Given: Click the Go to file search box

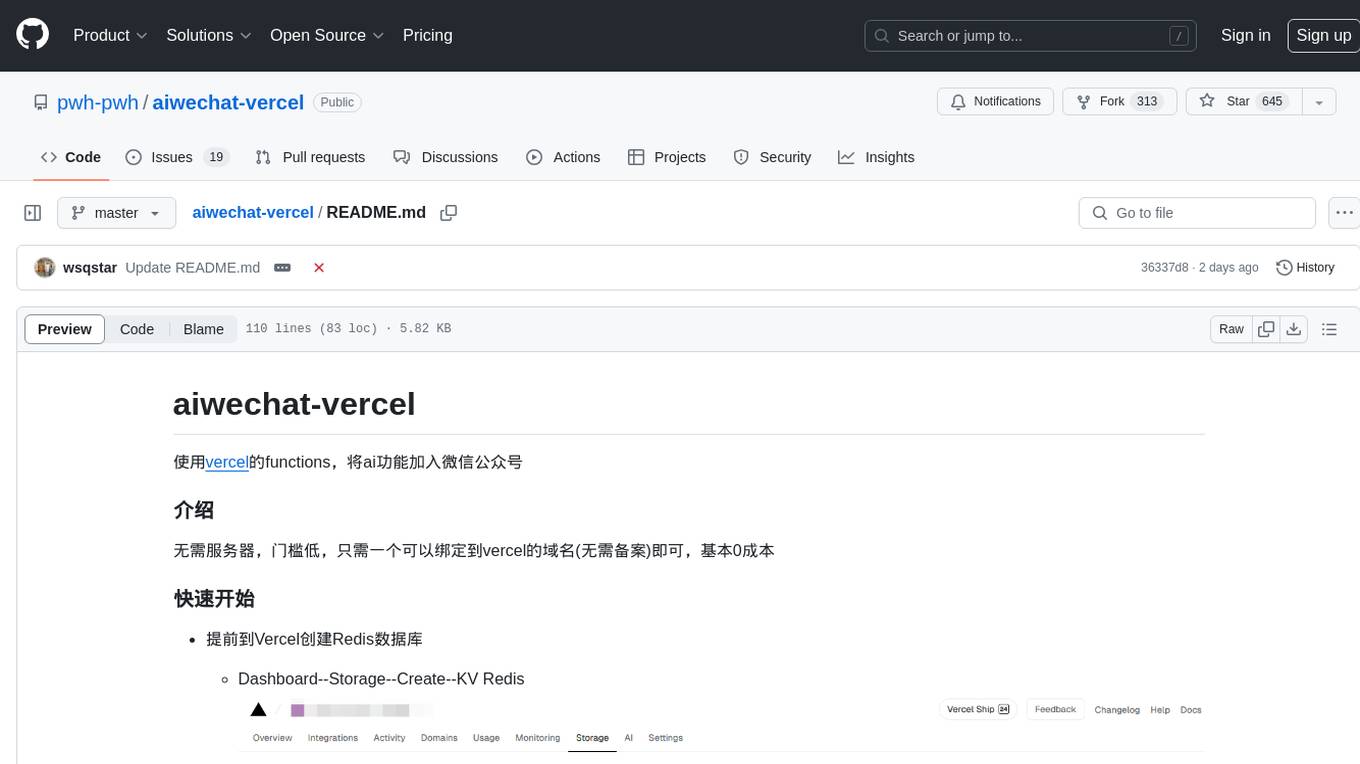Looking at the screenshot, I should [x=1197, y=213].
